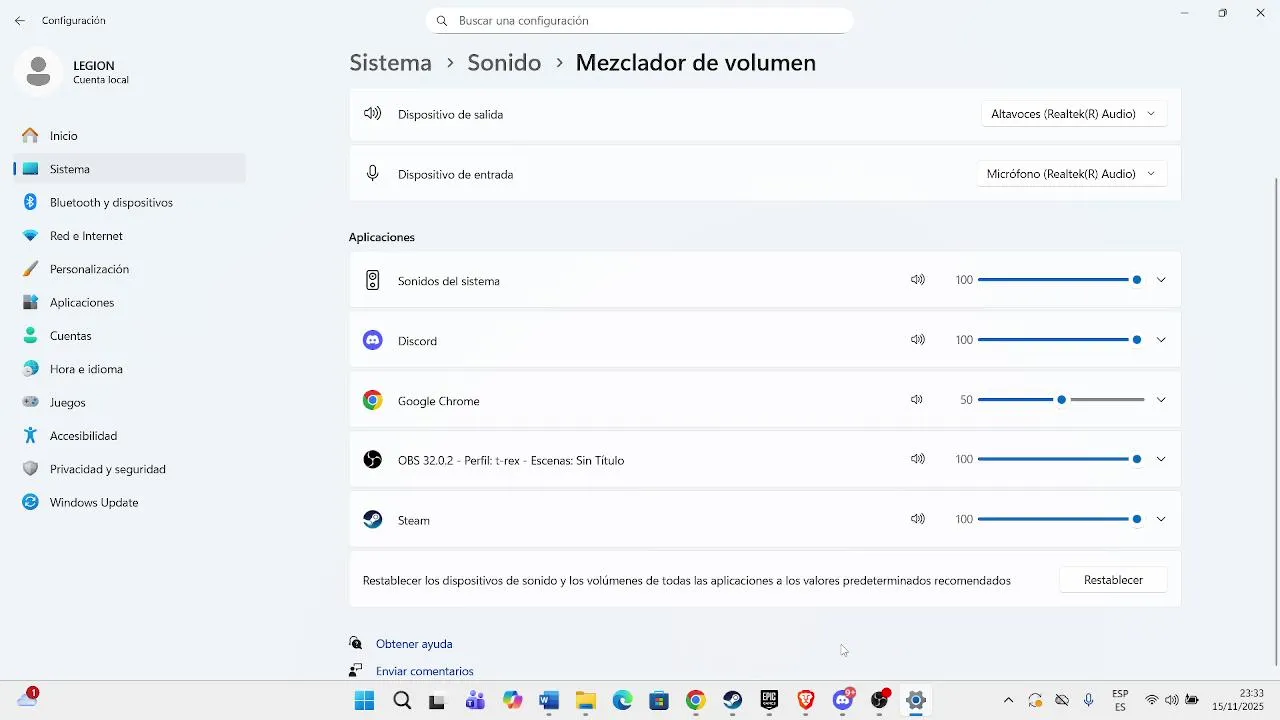
Task: Navigate to Privacidad y seguridad
Action: click(130, 469)
